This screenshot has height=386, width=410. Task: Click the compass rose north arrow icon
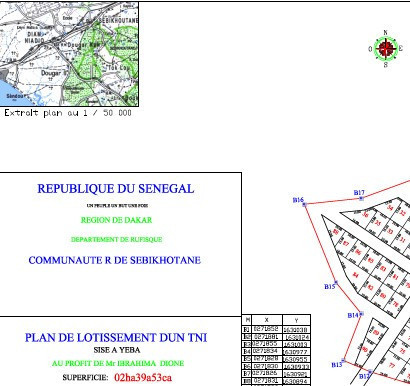(x=385, y=48)
